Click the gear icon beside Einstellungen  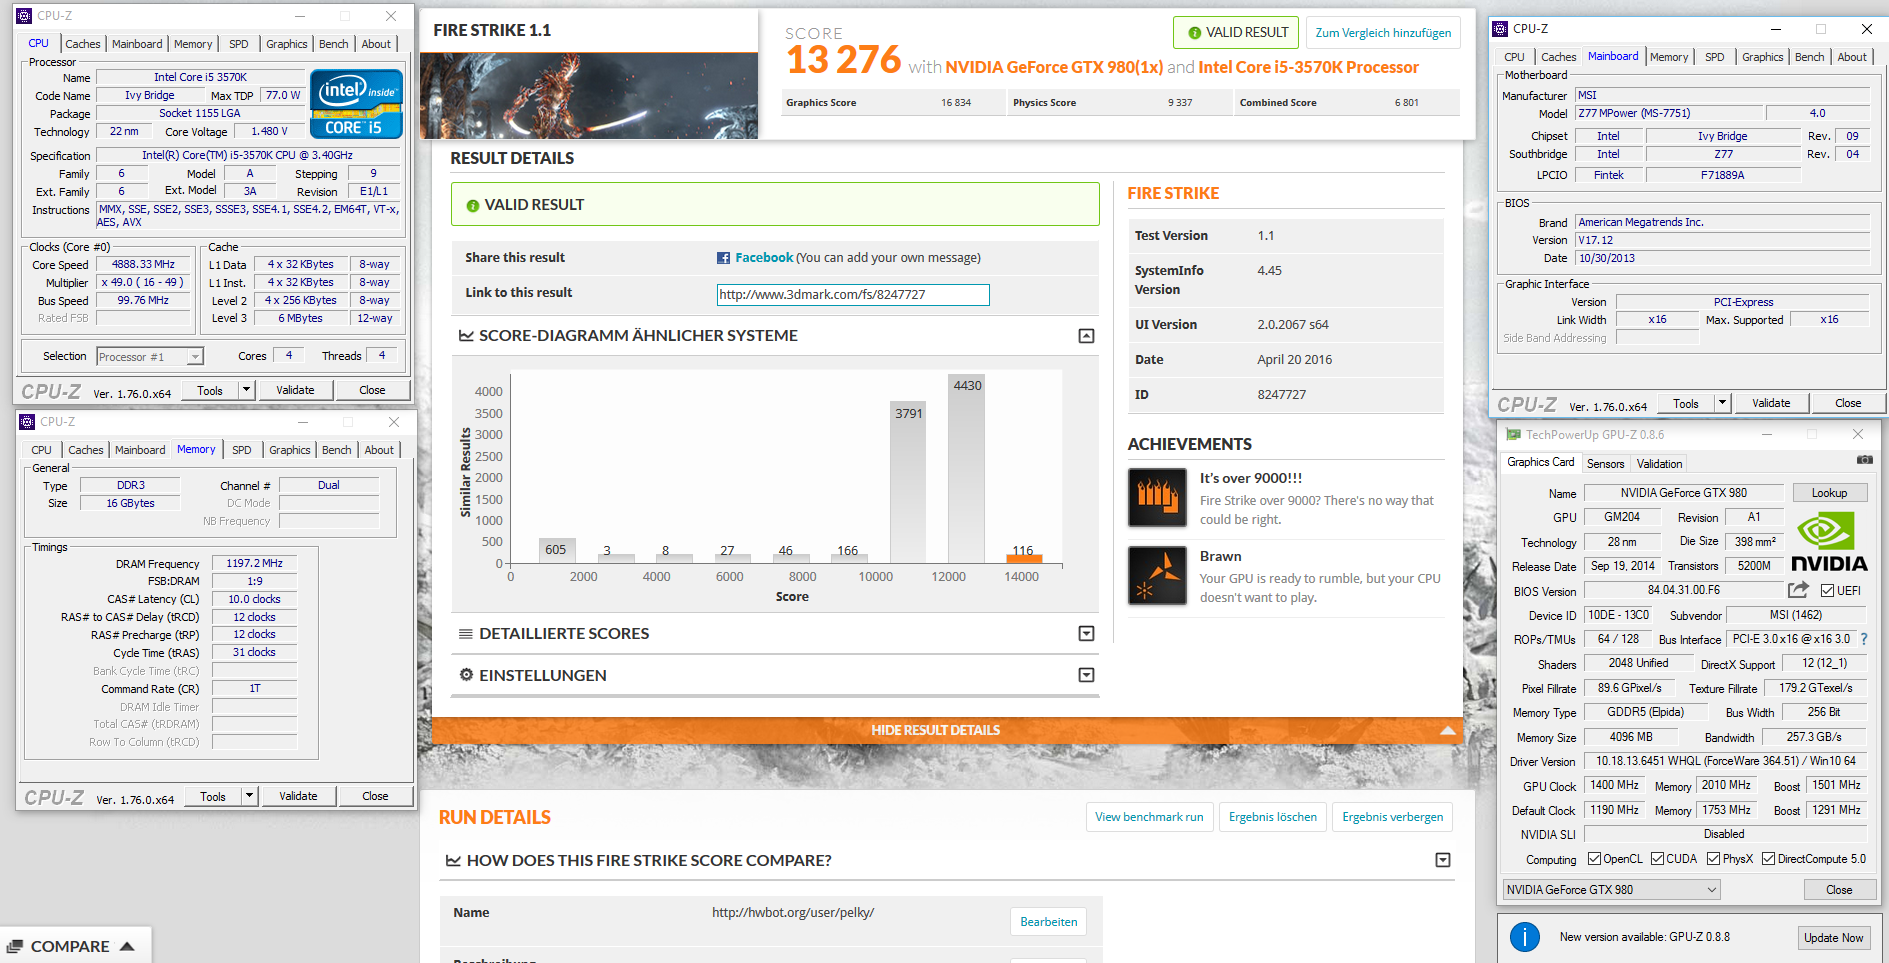466,675
